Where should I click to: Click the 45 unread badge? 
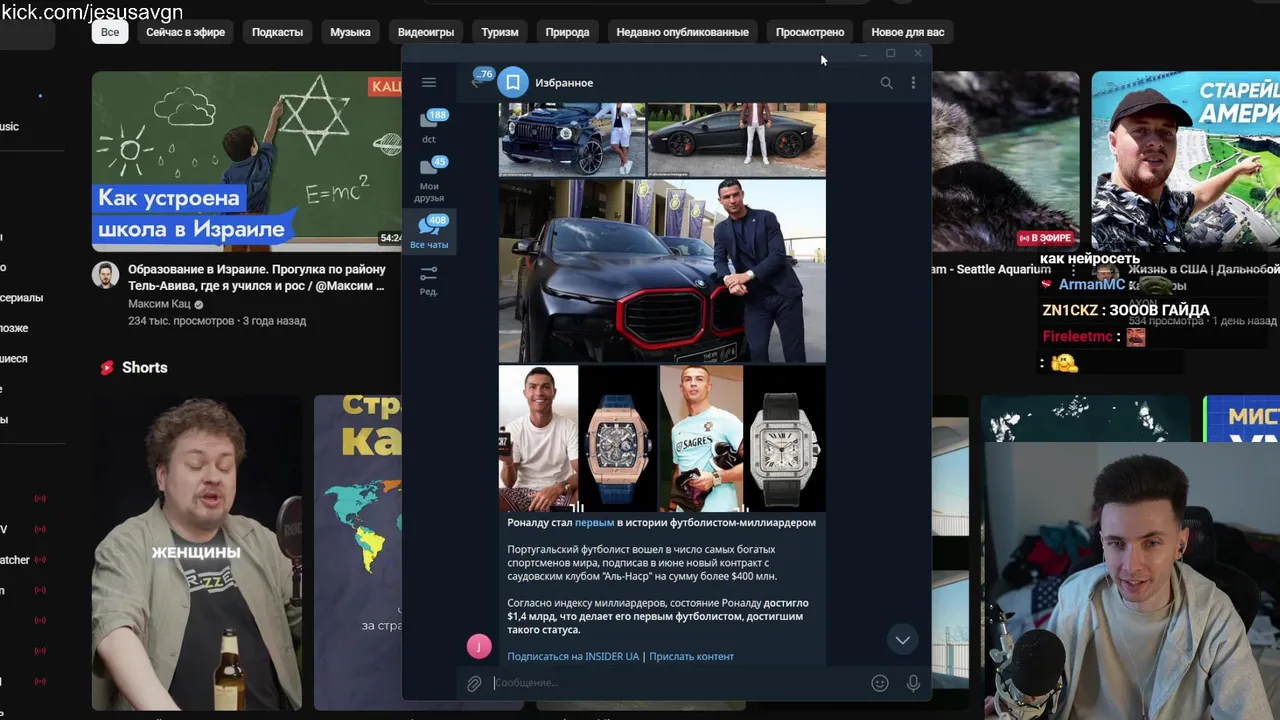click(439, 162)
